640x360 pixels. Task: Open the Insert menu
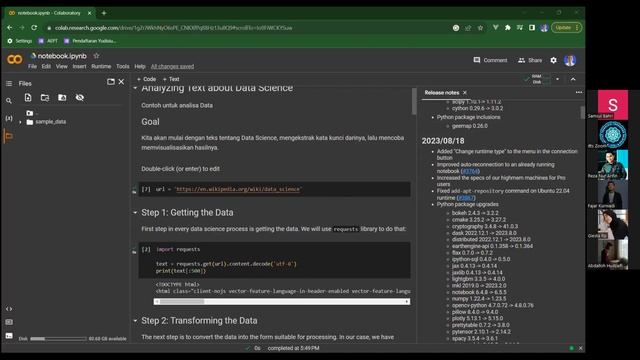79,66
